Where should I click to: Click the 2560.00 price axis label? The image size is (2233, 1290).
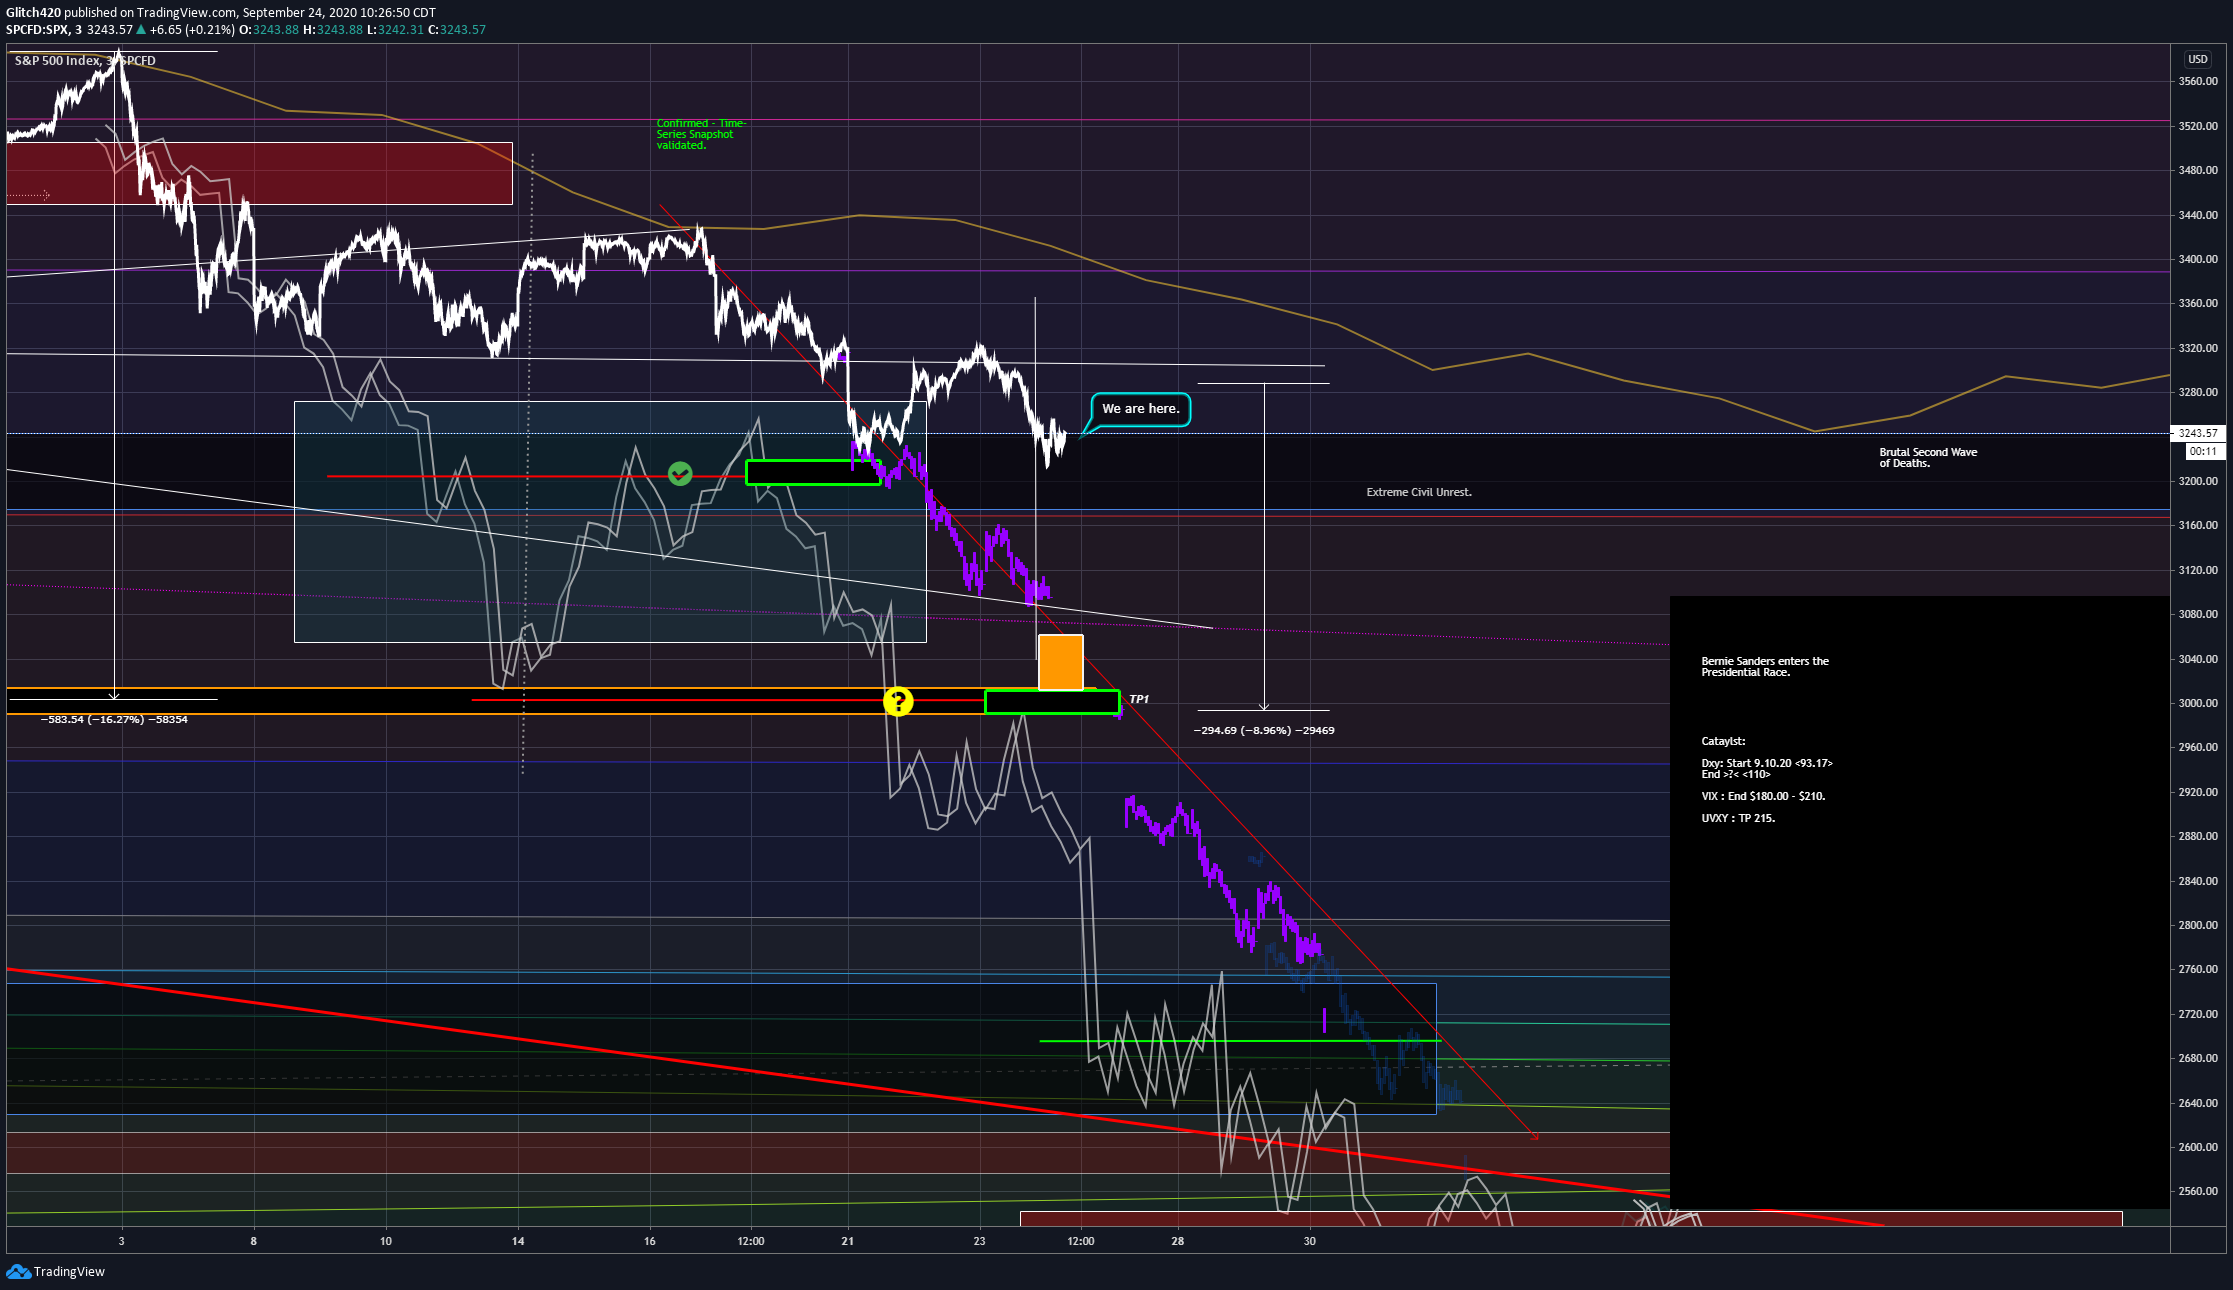pyautogui.click(x=2198, y=1191)
